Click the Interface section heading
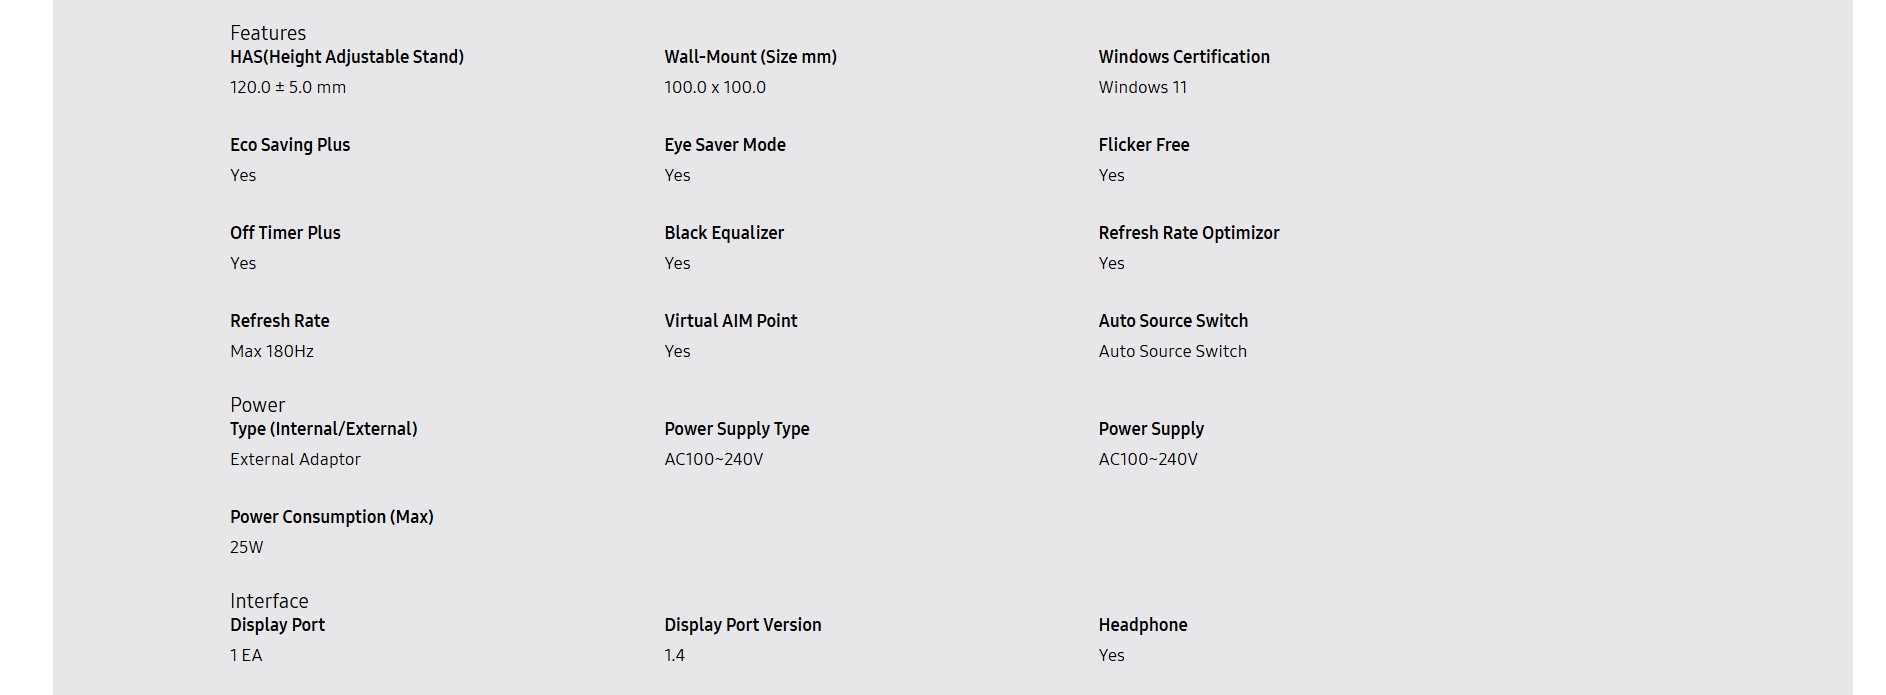The height and width of the screenshot is (695, 1886). (269, 601)
